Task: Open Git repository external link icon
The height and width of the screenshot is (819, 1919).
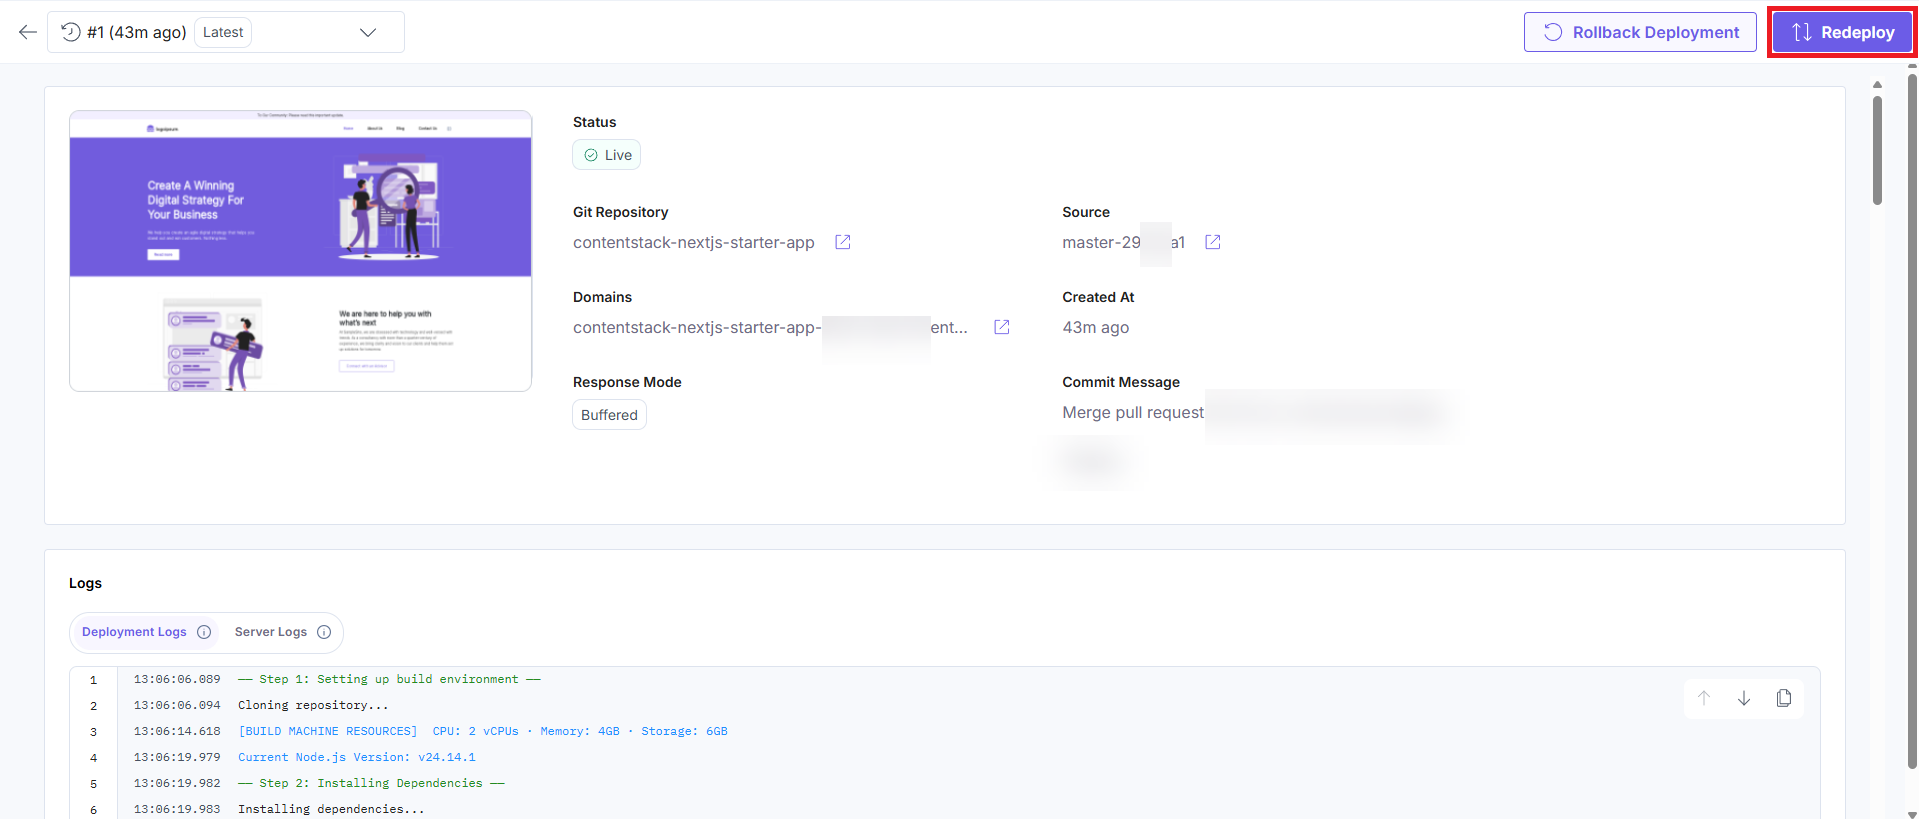Action: click(843, 242)
